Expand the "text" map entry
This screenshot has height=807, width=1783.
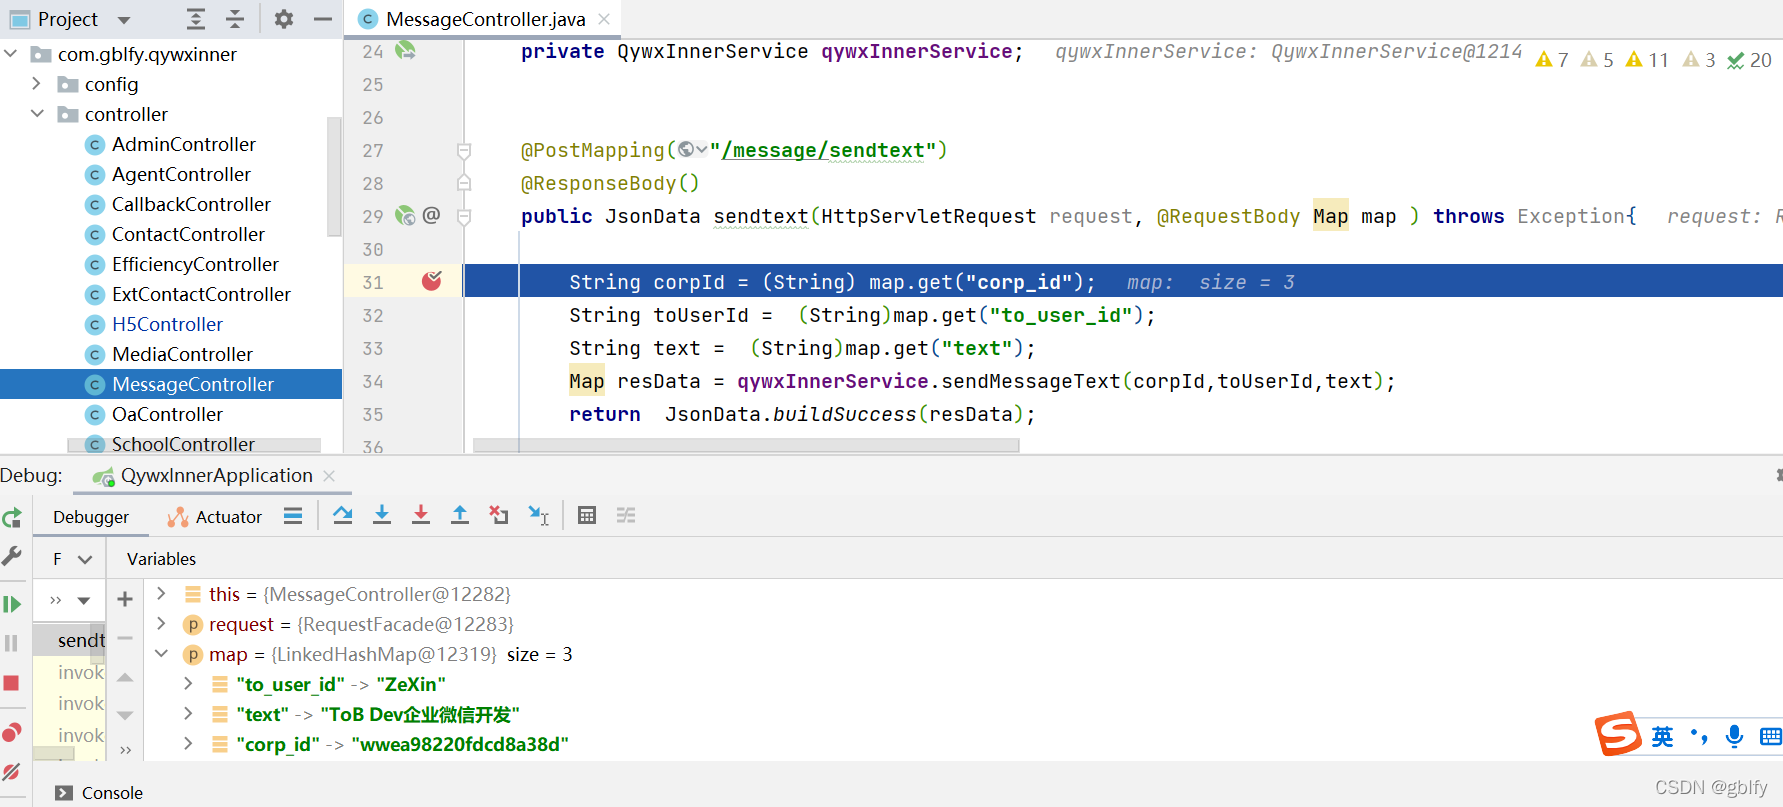click(188, 714)
